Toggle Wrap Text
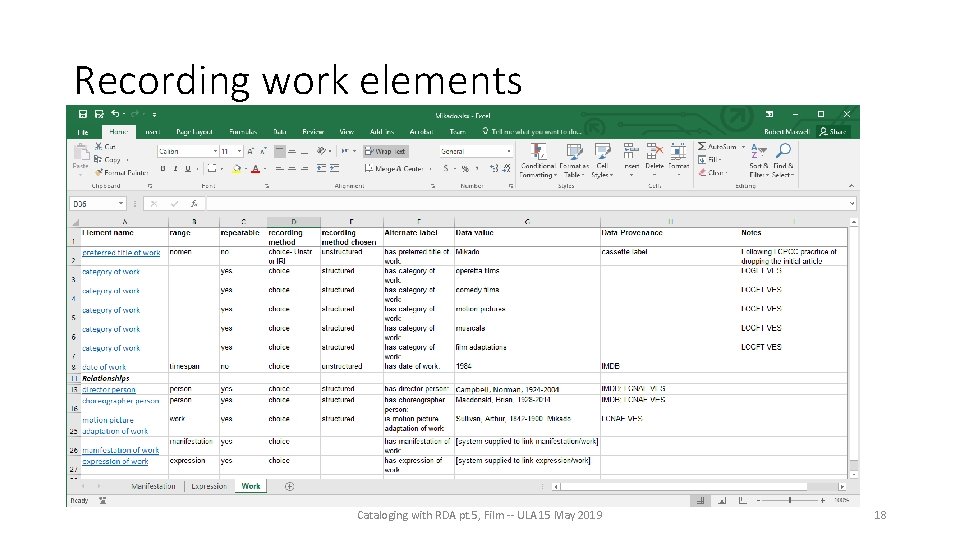Viewport: 960px width, 540px height. (x=385, y=151)
